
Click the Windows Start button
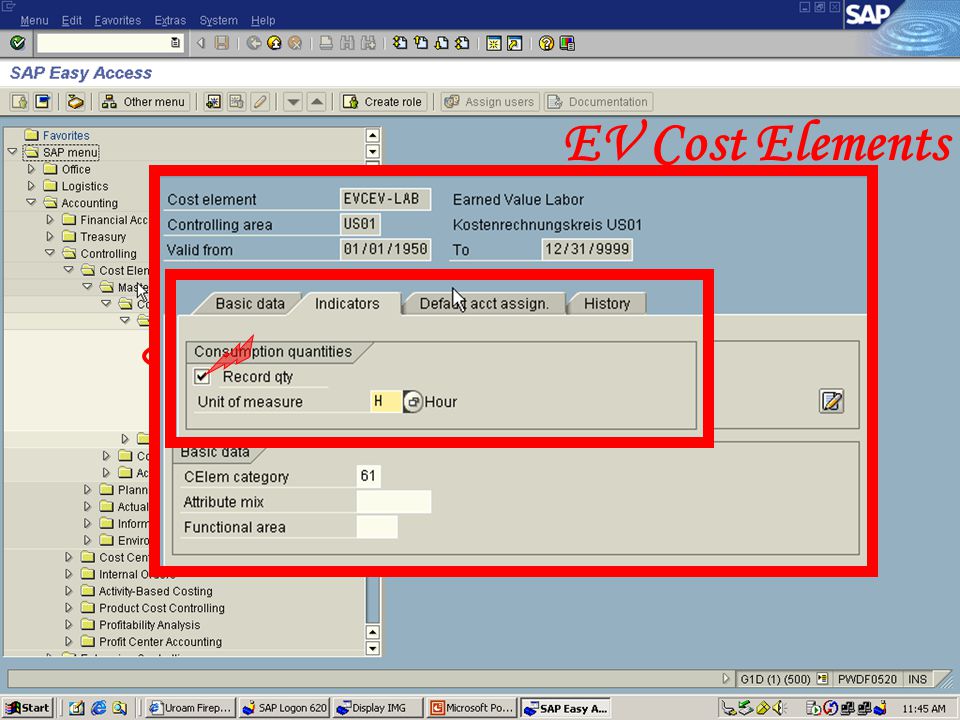tap(28, 708)
